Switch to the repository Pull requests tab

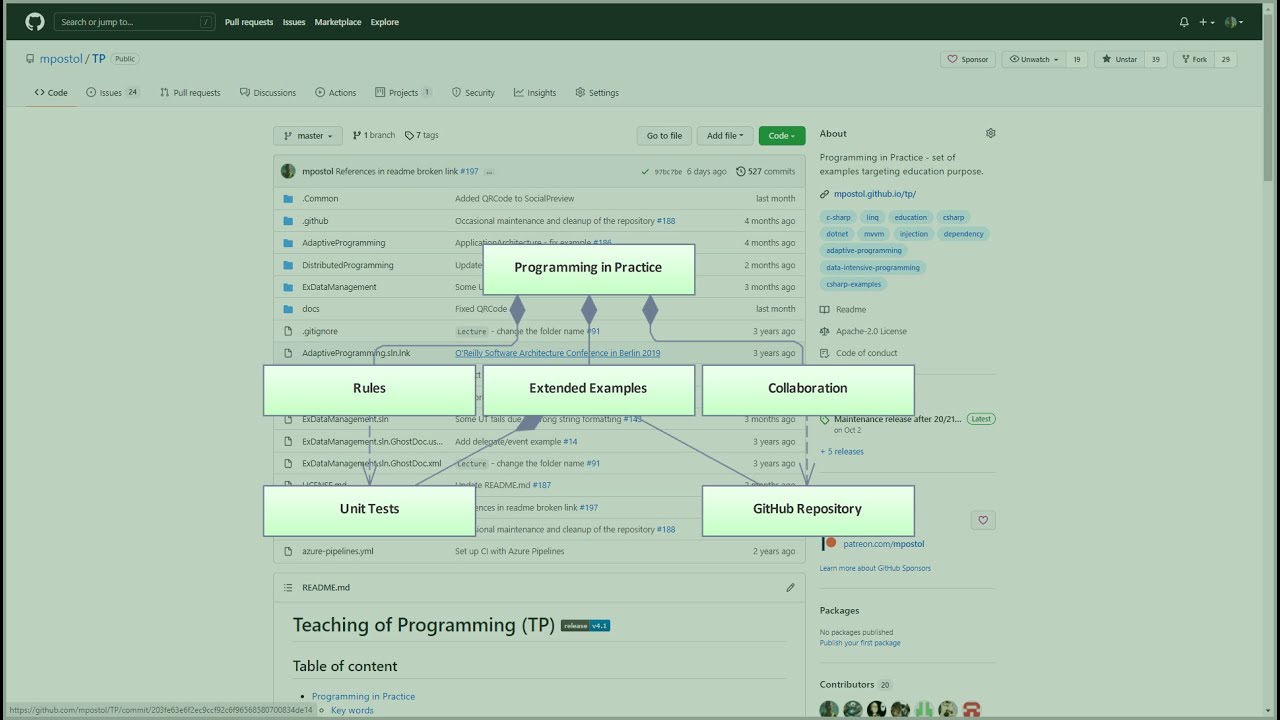click(190, 93)
